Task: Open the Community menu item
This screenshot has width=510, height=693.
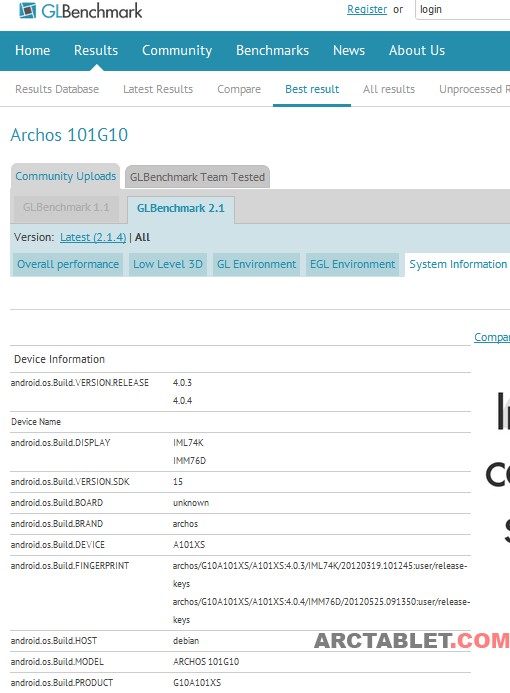Action: (x=177, y=51)
